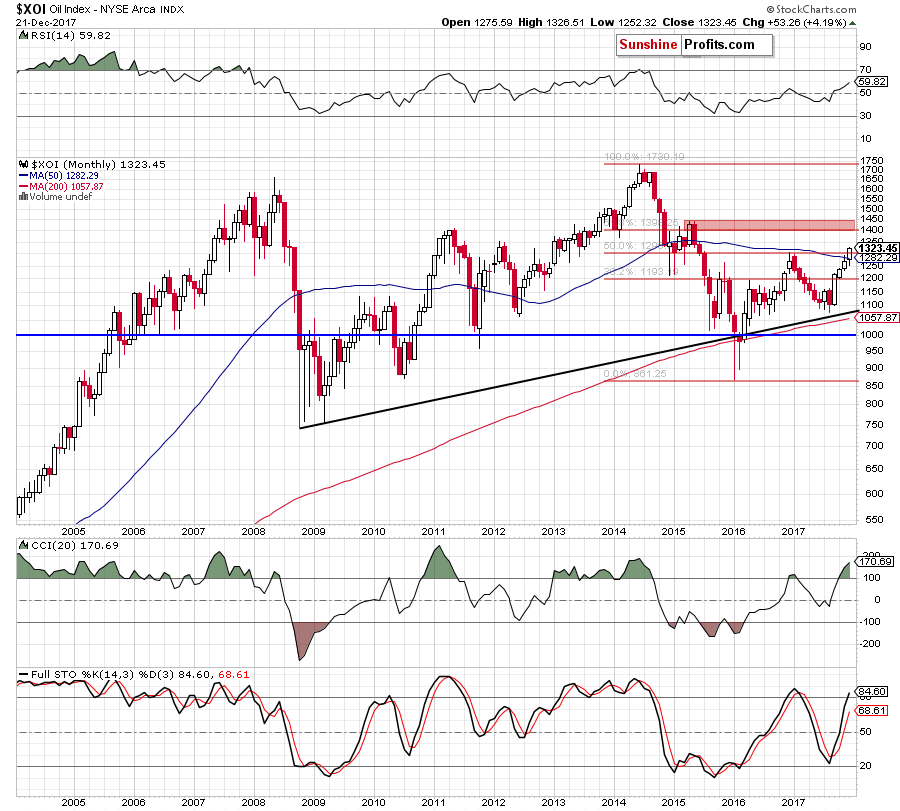This screenshot has height=811, width=900.
Task: Select the Low 1252.32 value
Action: tap(623, 22)
